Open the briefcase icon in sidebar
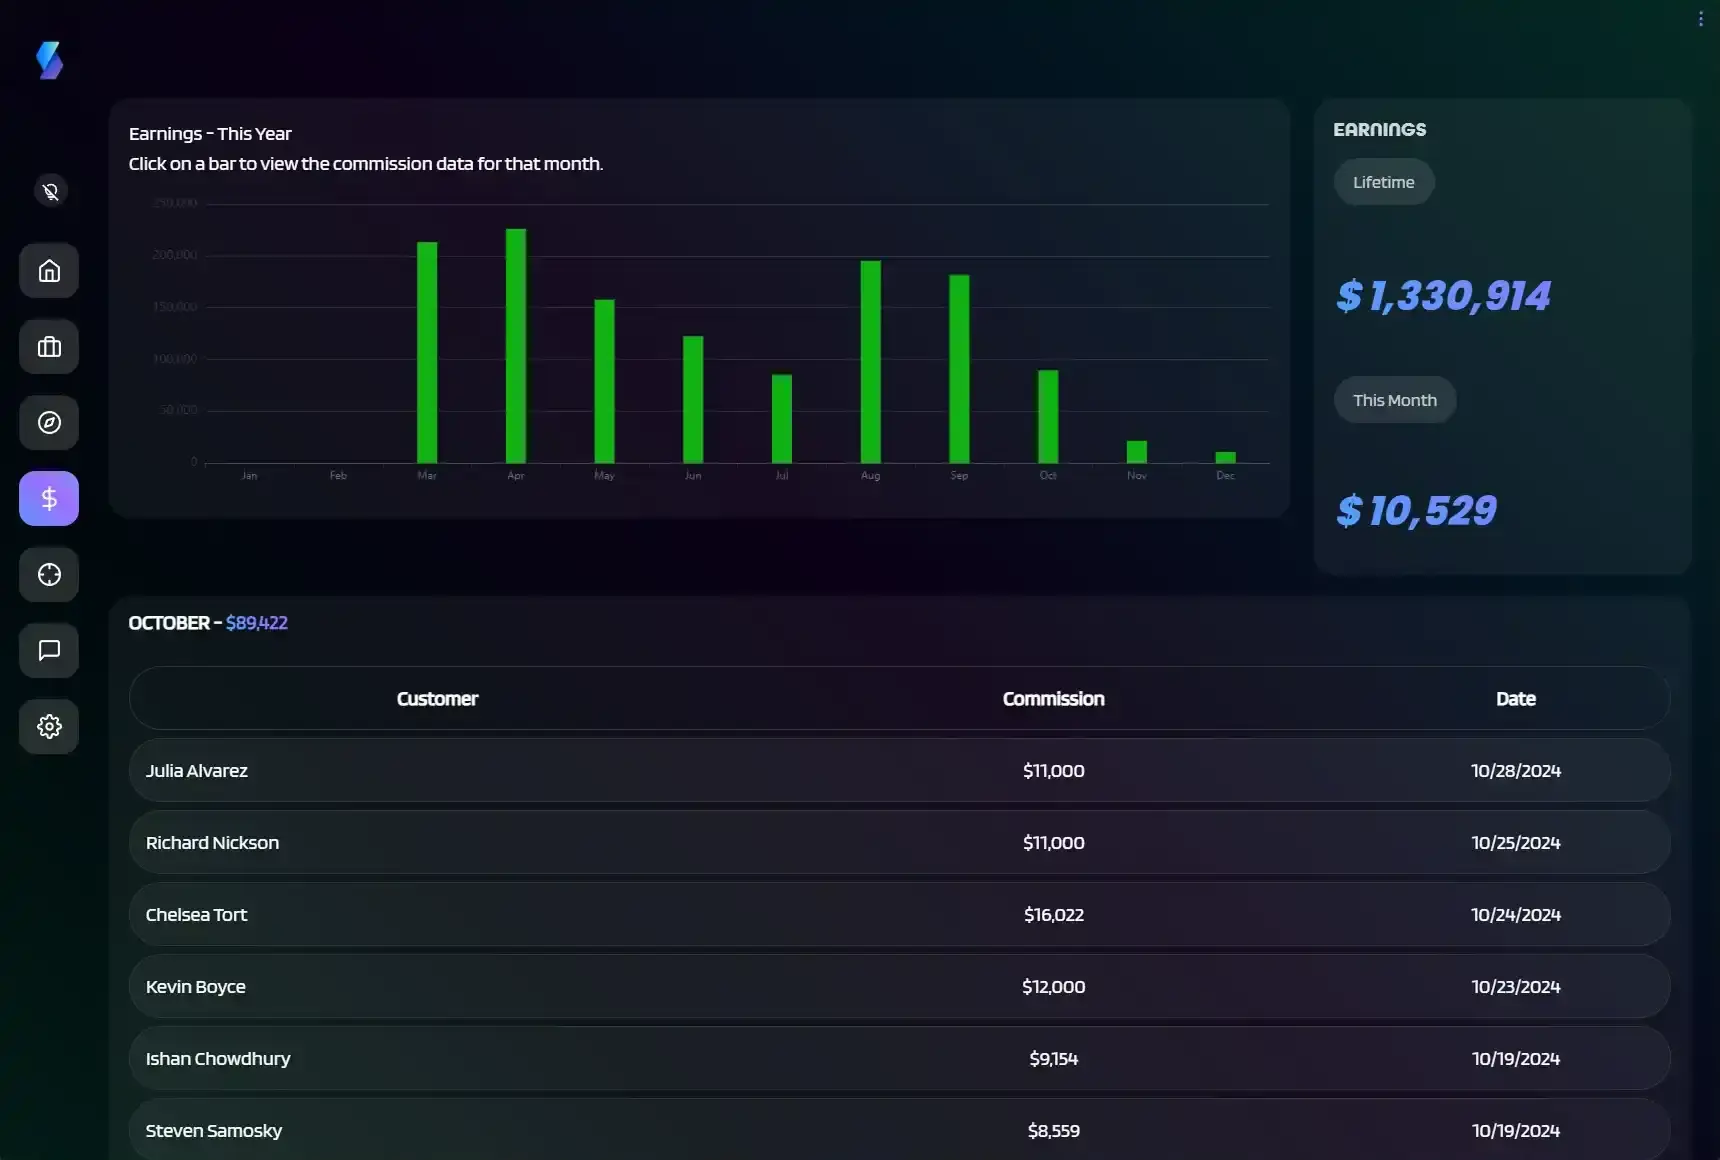1720x1160 pixels. (x=49, y=347)
